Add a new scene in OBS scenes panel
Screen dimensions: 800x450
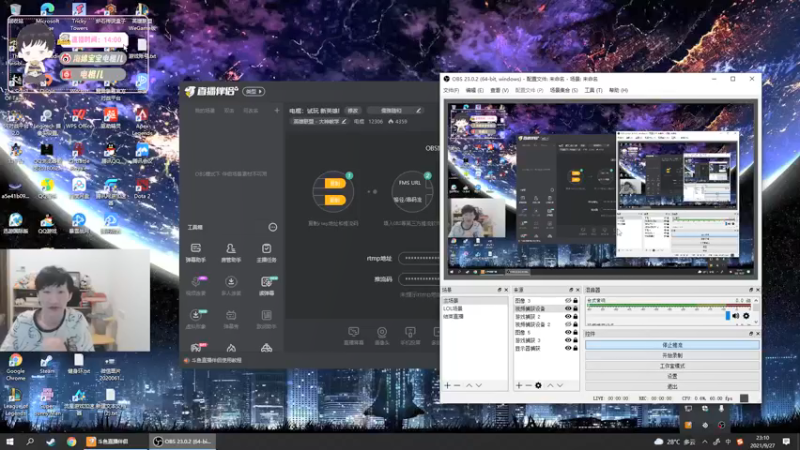click(447, 386)
